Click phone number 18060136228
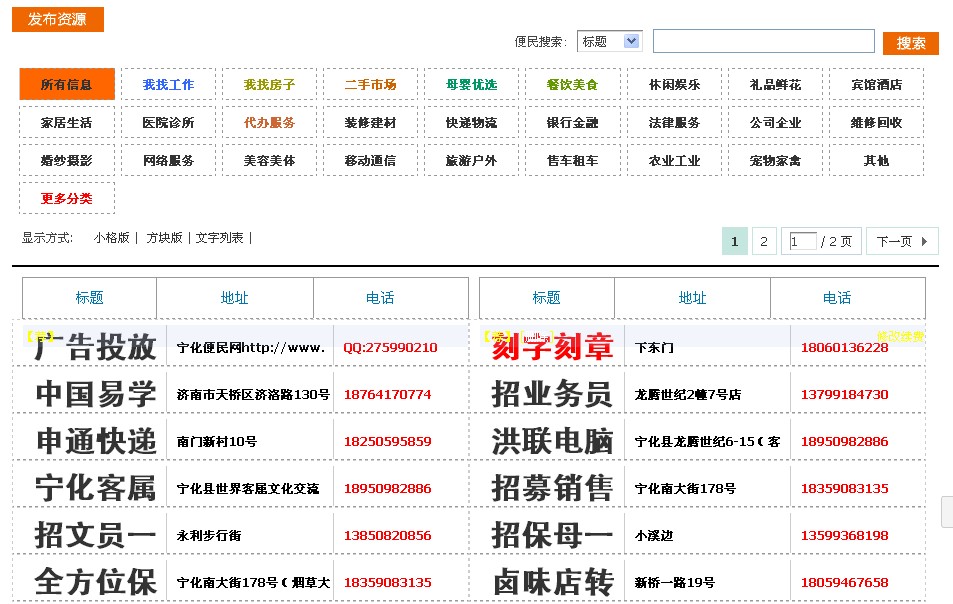 844,348
